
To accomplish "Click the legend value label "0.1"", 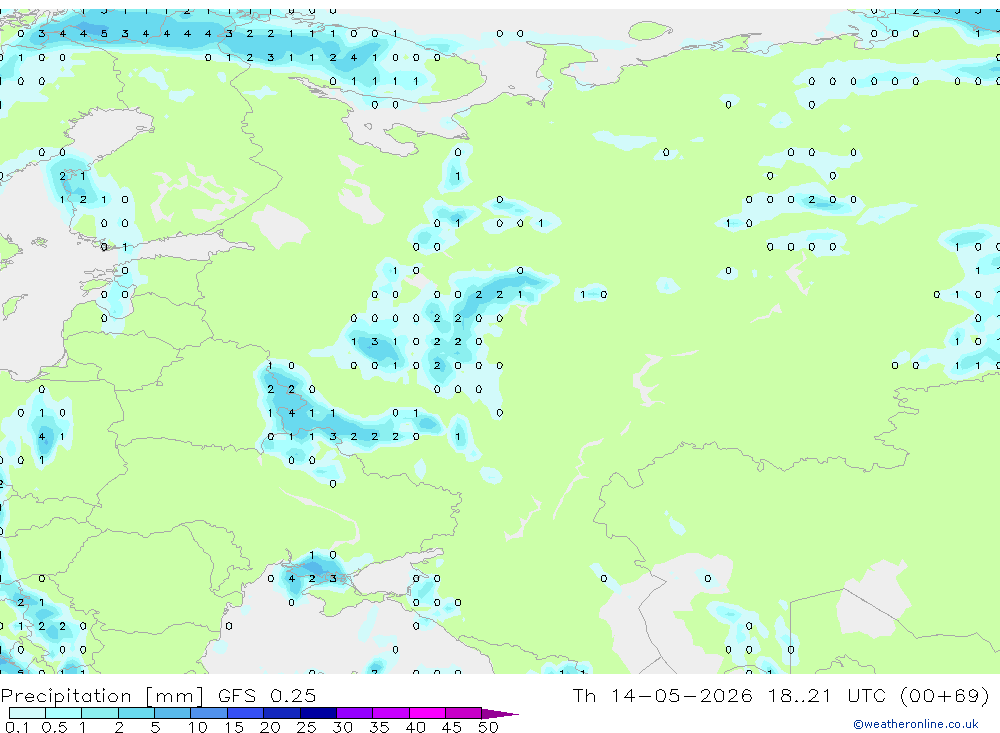I will coord(18,727).
